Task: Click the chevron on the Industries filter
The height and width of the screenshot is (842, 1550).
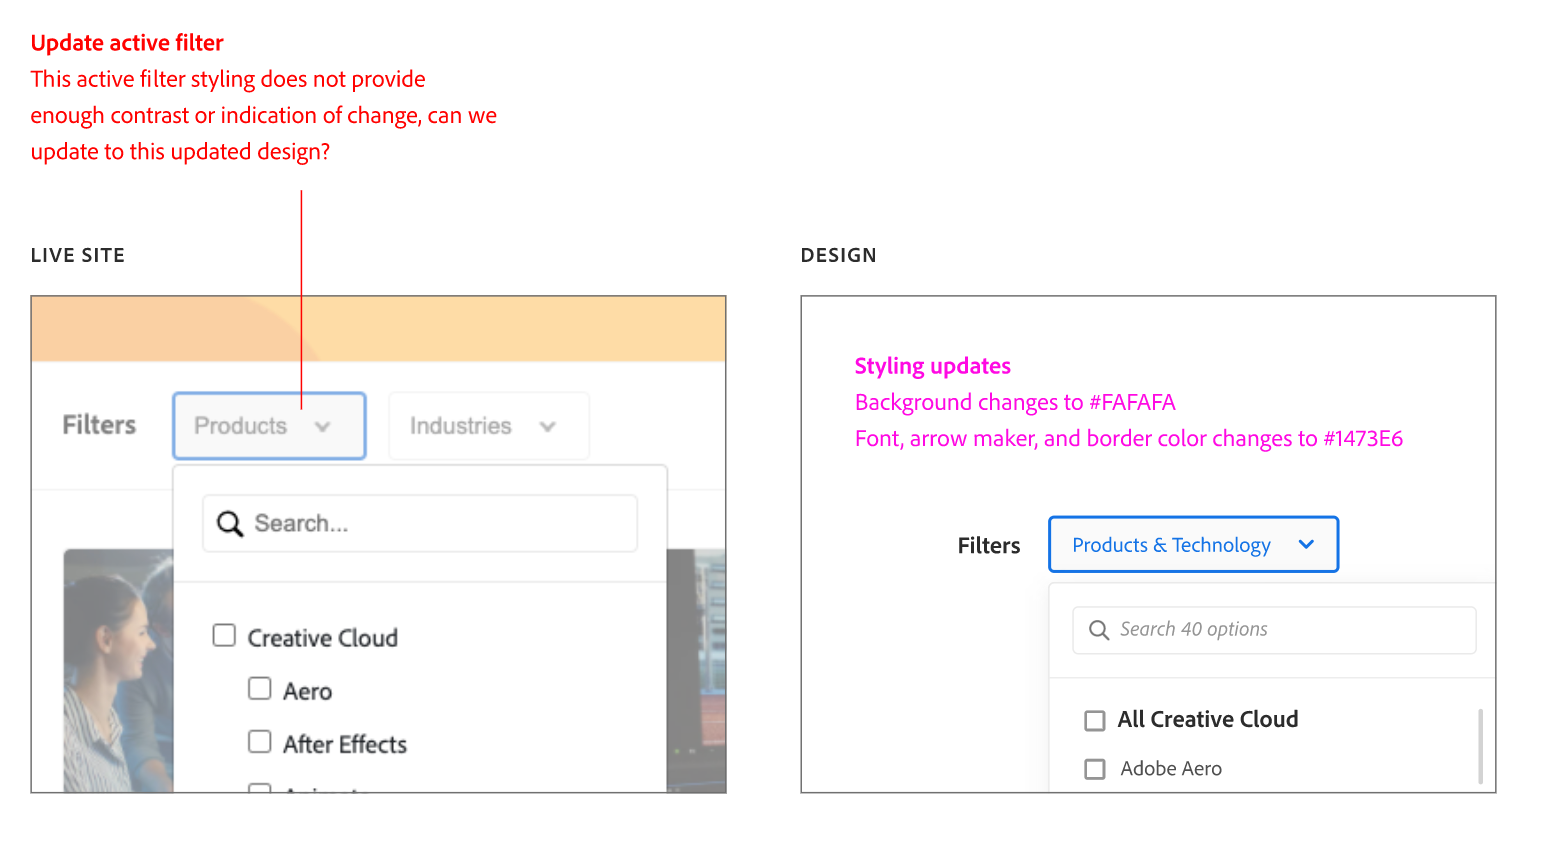Action: pyautogui.click(x=548, y=425)
